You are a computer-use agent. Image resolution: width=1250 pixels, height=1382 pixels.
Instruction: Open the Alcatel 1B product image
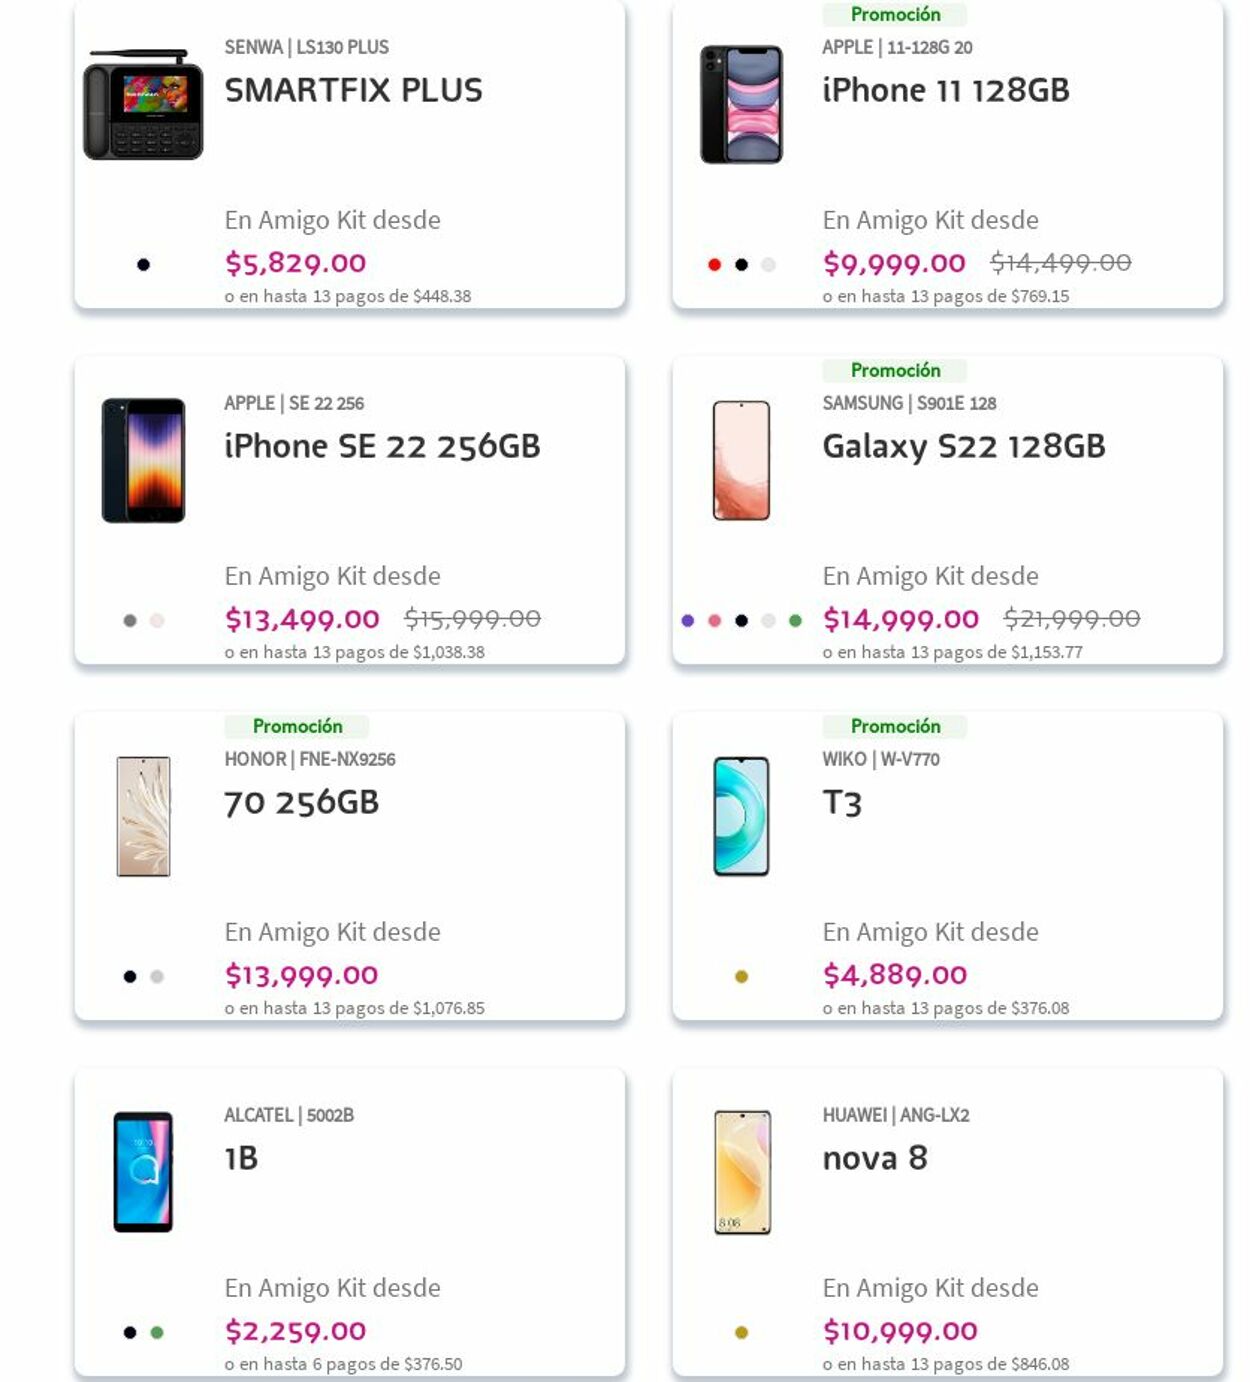tap(143, 1172)
